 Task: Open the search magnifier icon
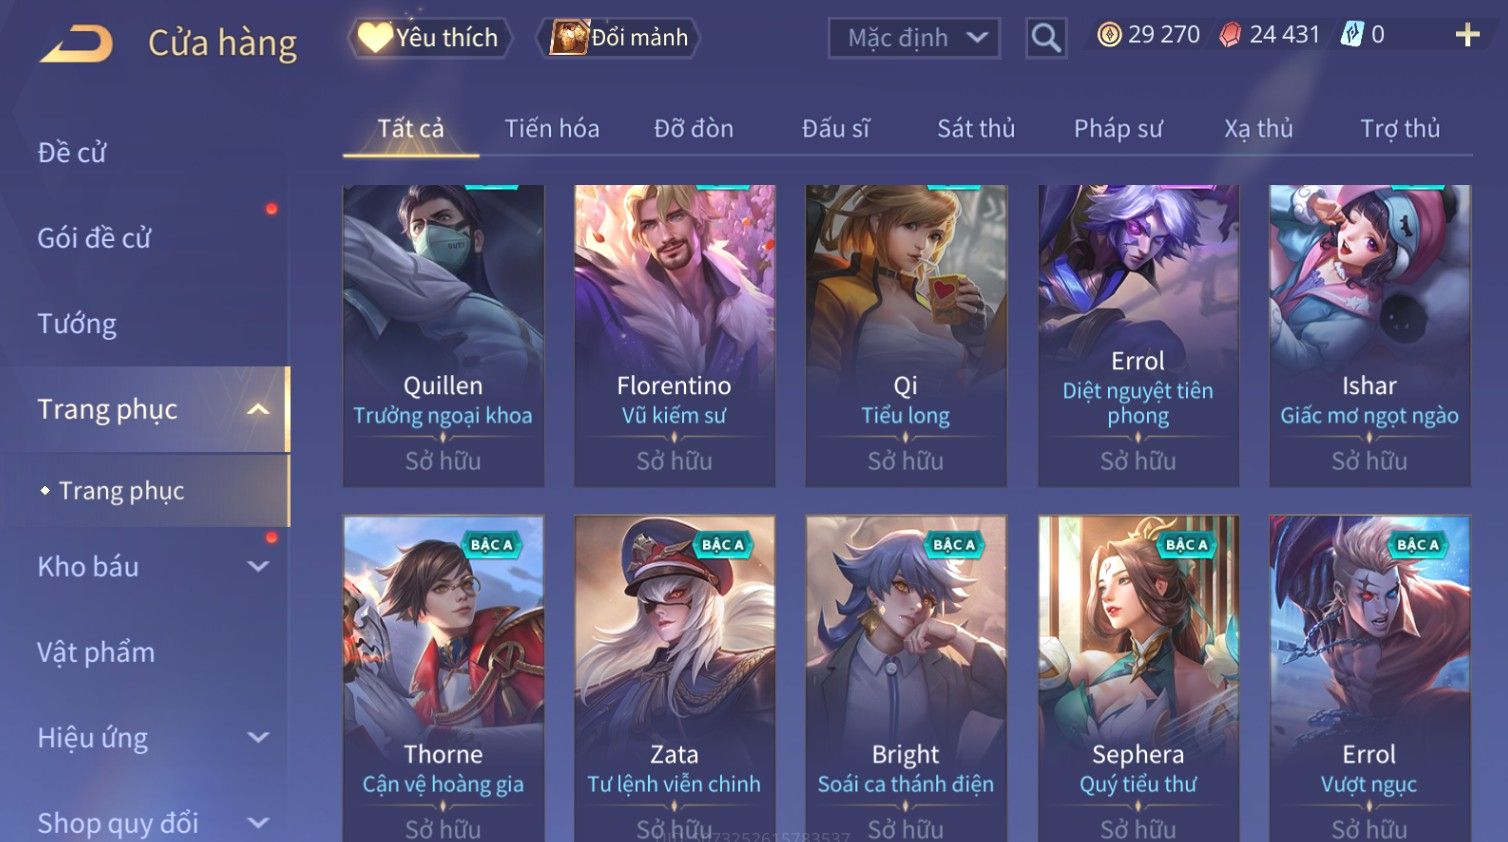click(x=1046, y=38)
